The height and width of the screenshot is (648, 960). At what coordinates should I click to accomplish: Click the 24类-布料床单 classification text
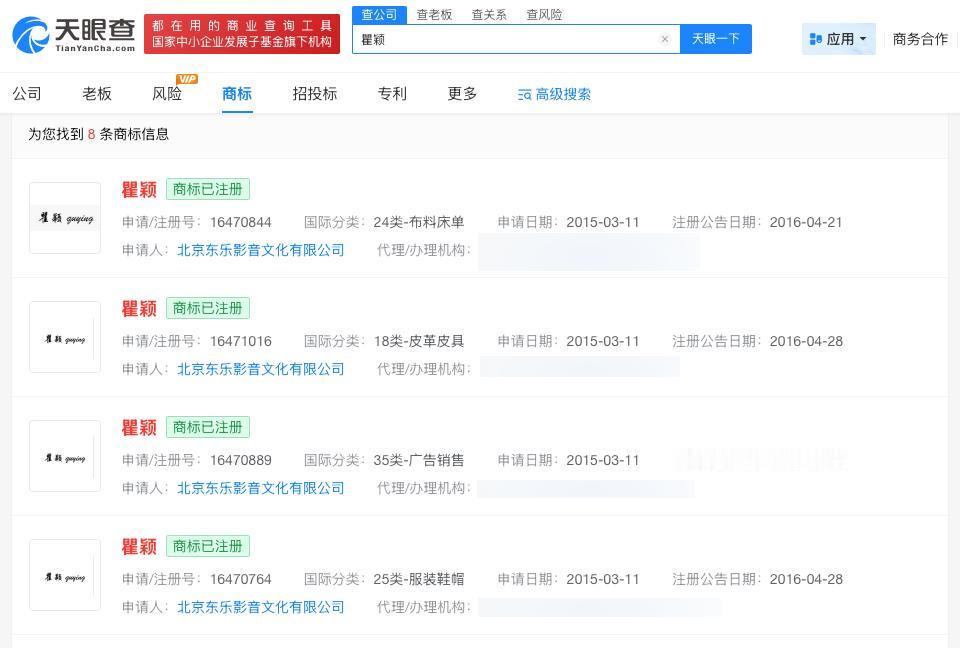click(419, 222)
